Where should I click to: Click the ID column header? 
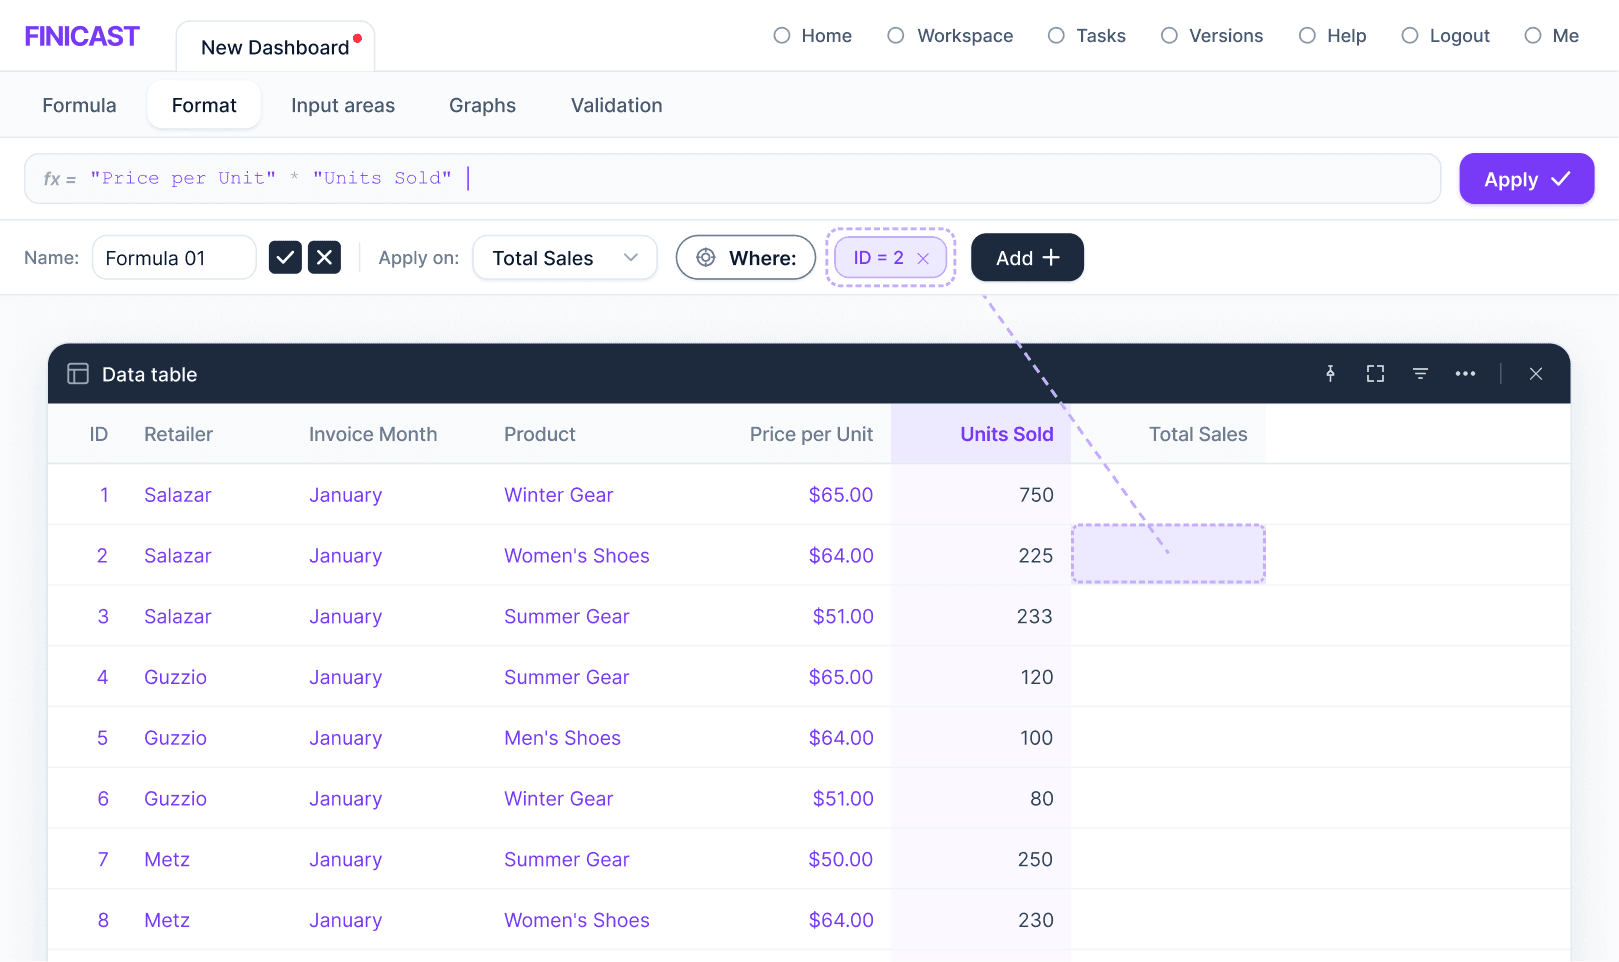point(99,434)
